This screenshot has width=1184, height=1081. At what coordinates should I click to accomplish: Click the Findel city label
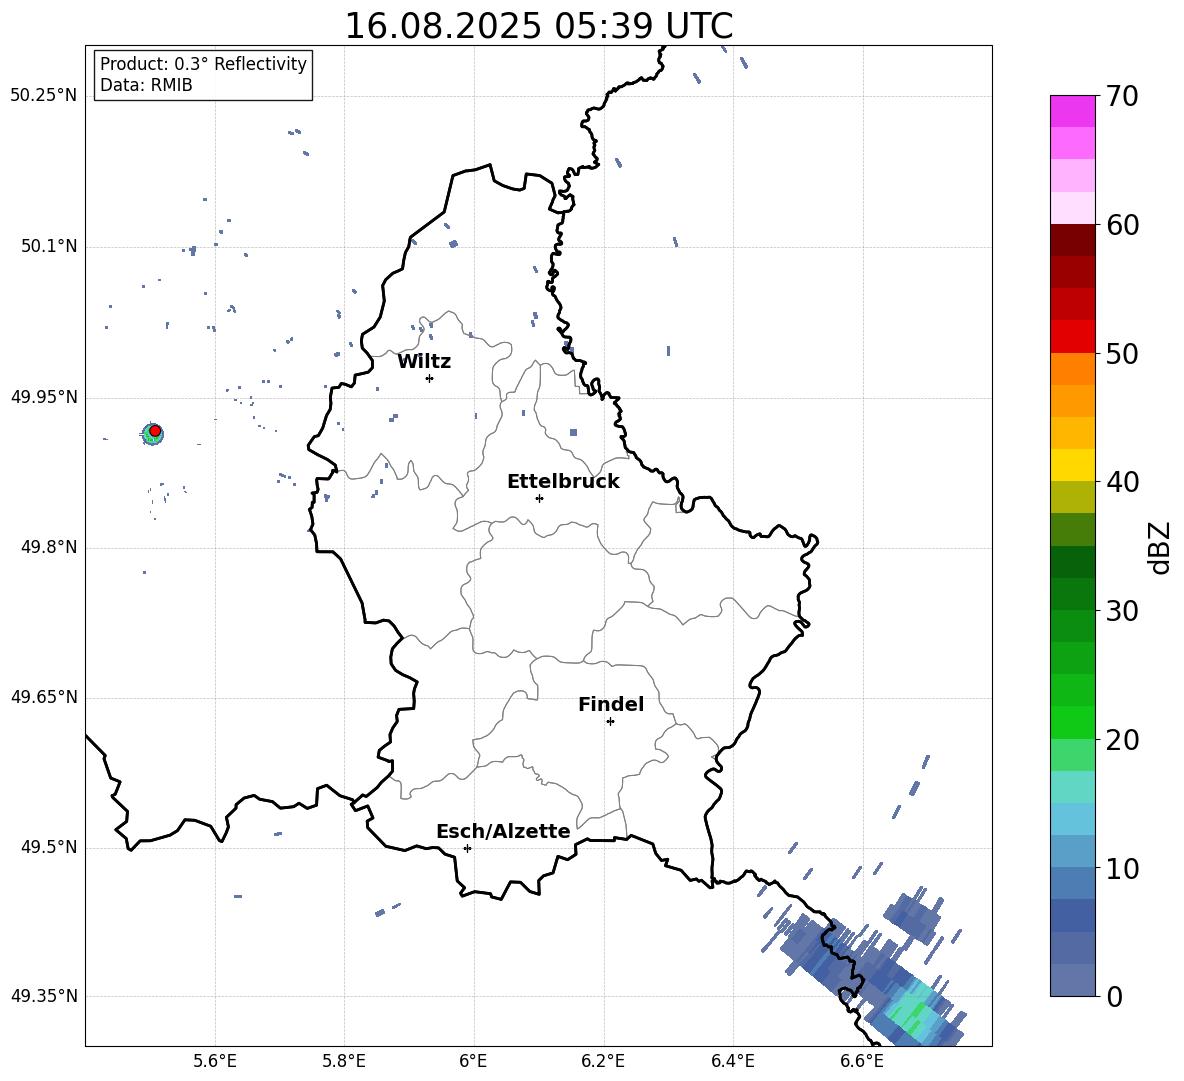pyautogui.click(x=611, y=704)
